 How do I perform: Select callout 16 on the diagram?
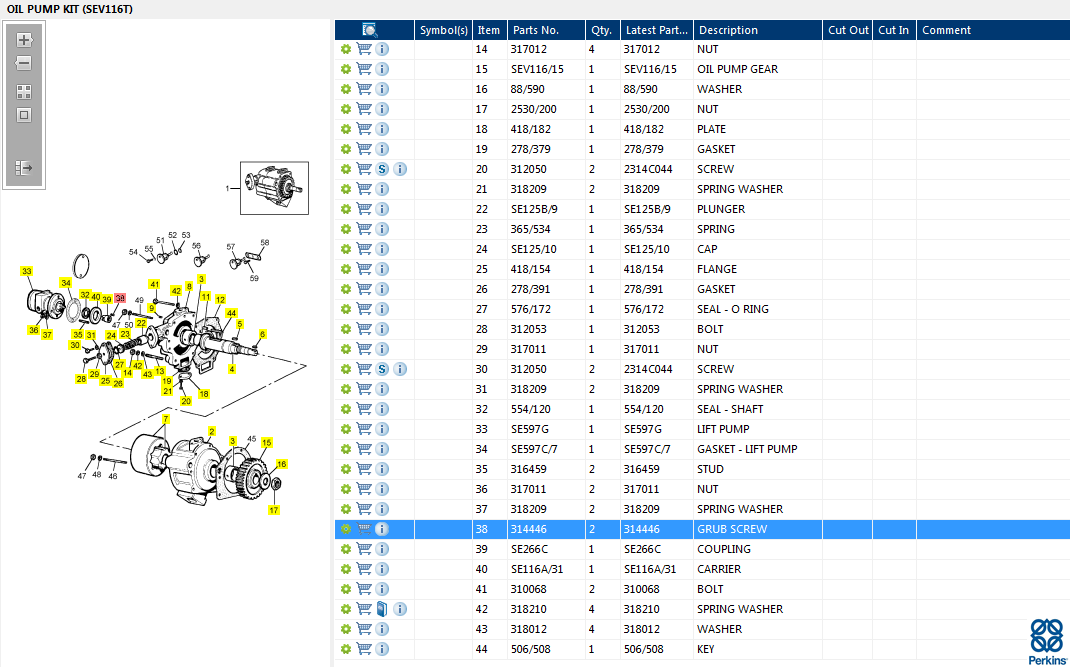282,464
